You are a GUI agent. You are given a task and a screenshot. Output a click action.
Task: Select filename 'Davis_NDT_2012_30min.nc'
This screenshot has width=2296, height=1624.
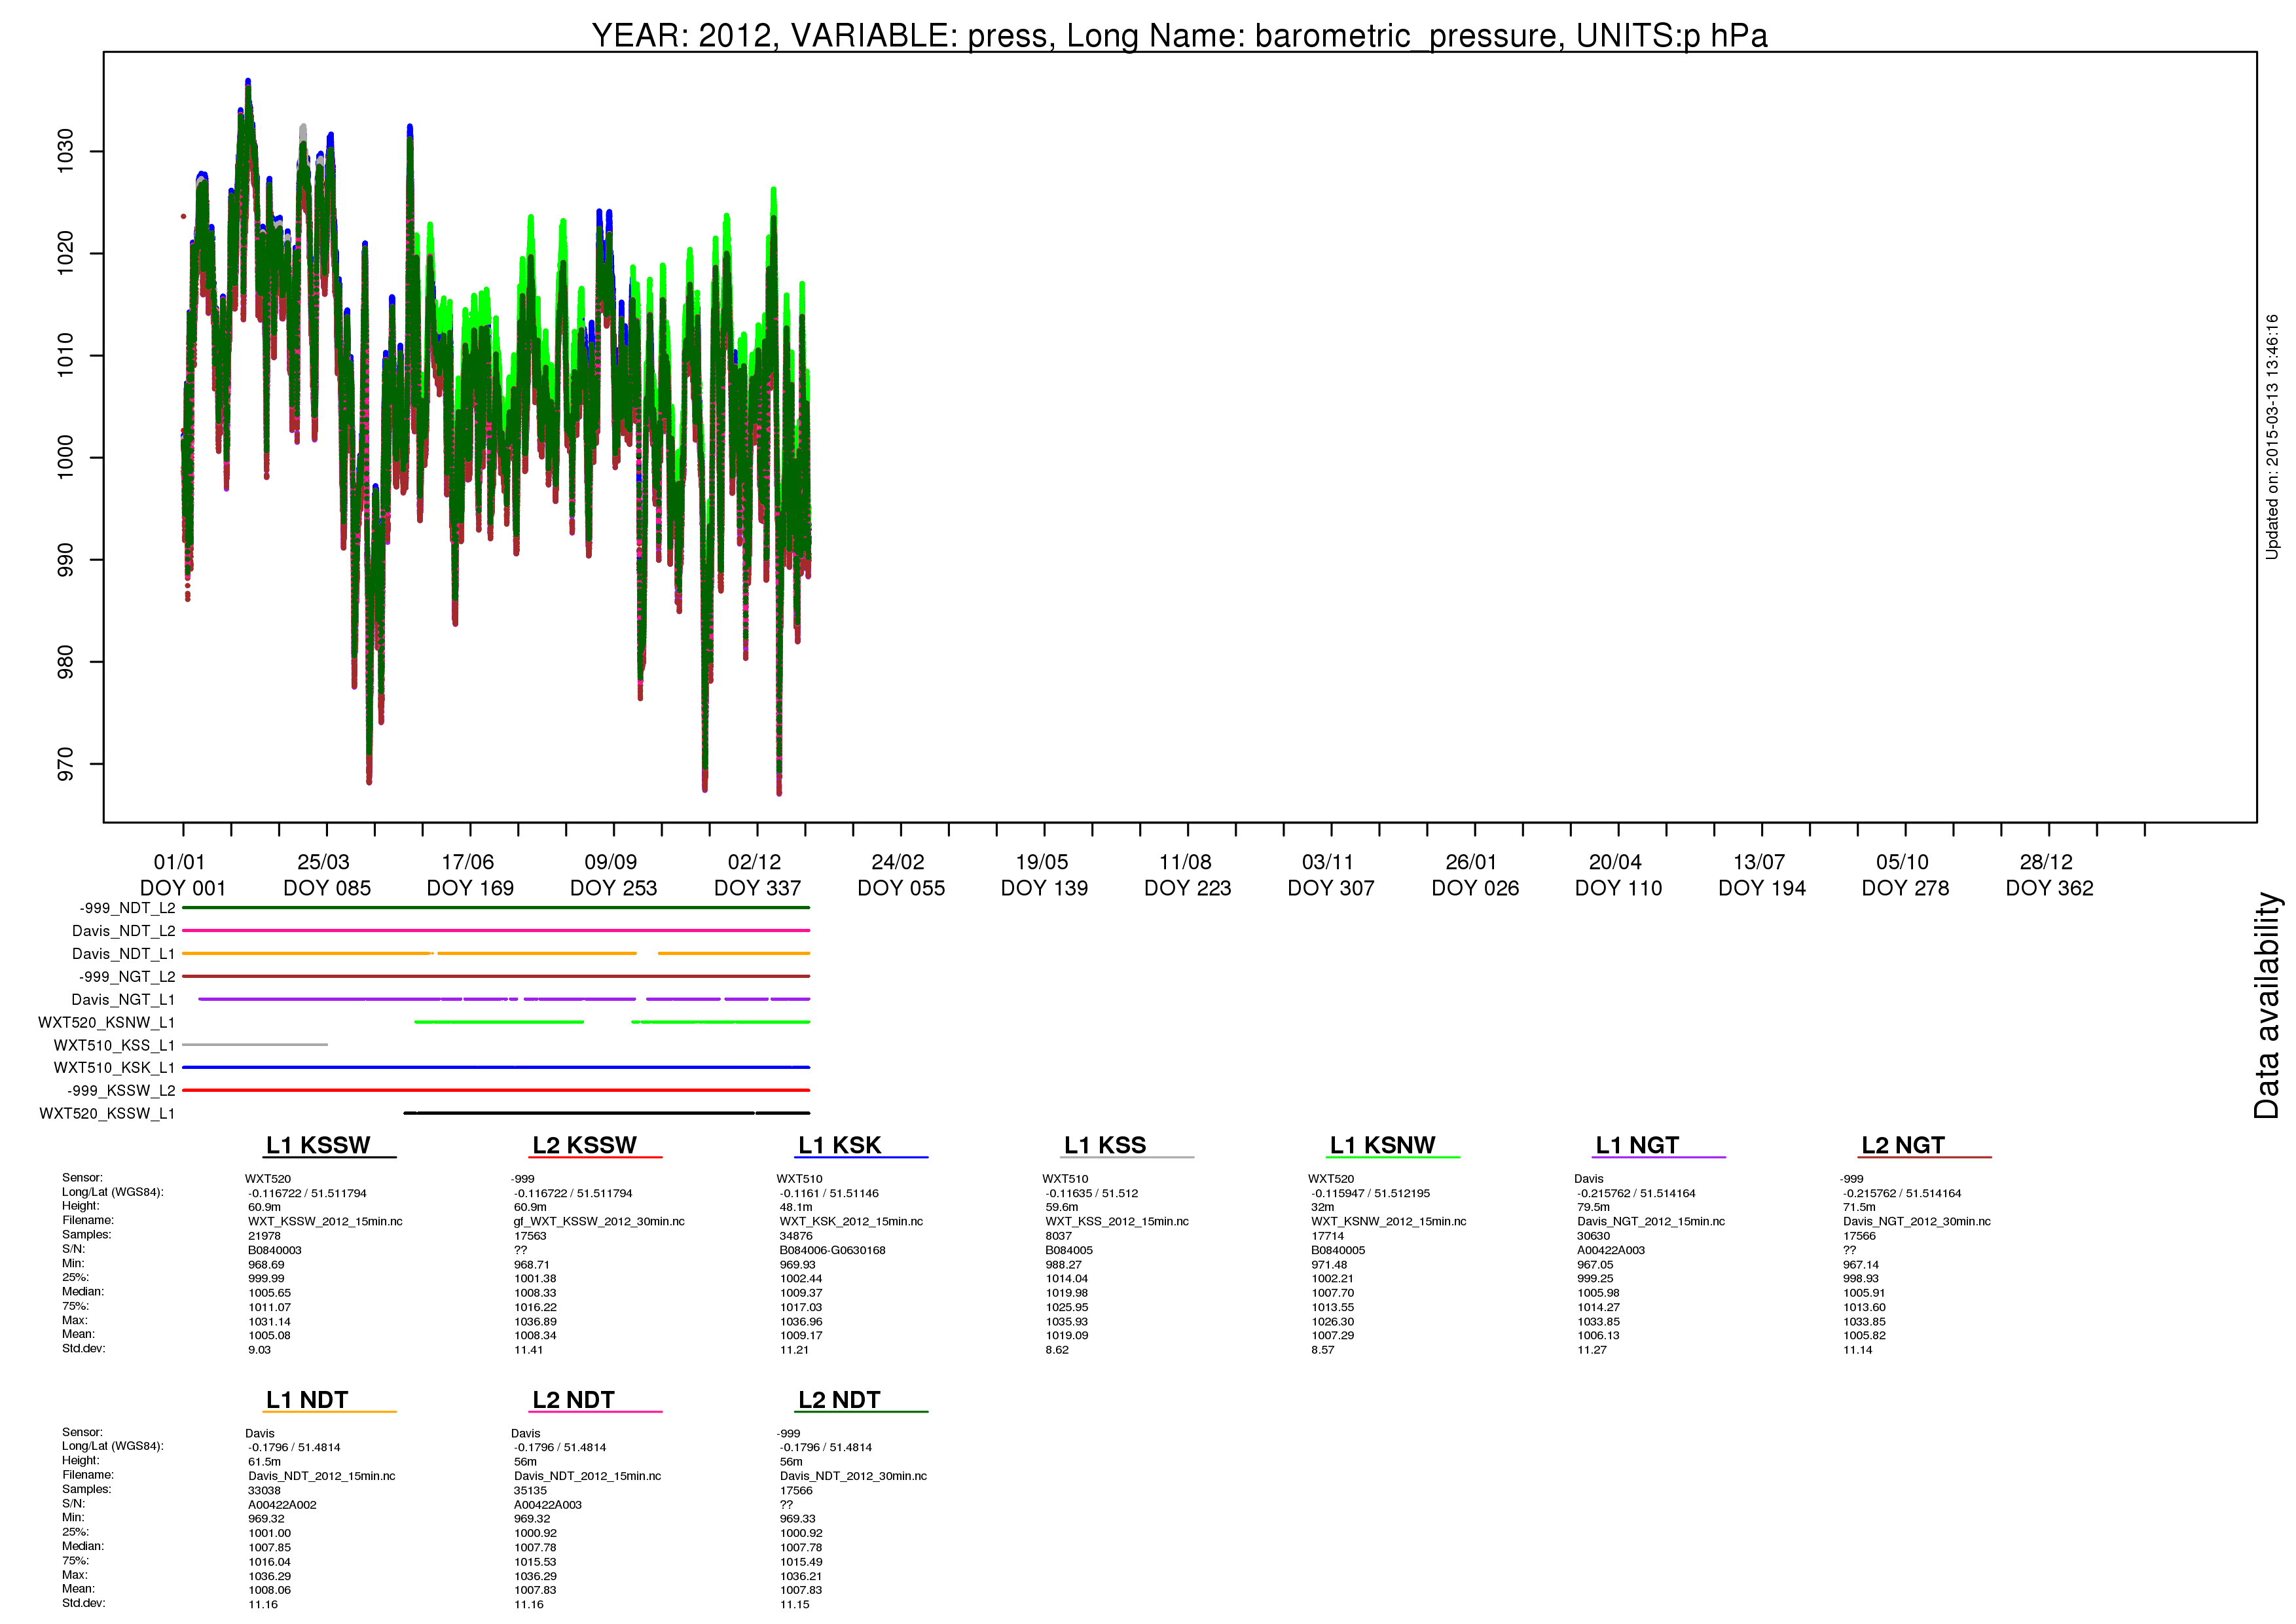pyautogui.click(x=853, y=1476)
